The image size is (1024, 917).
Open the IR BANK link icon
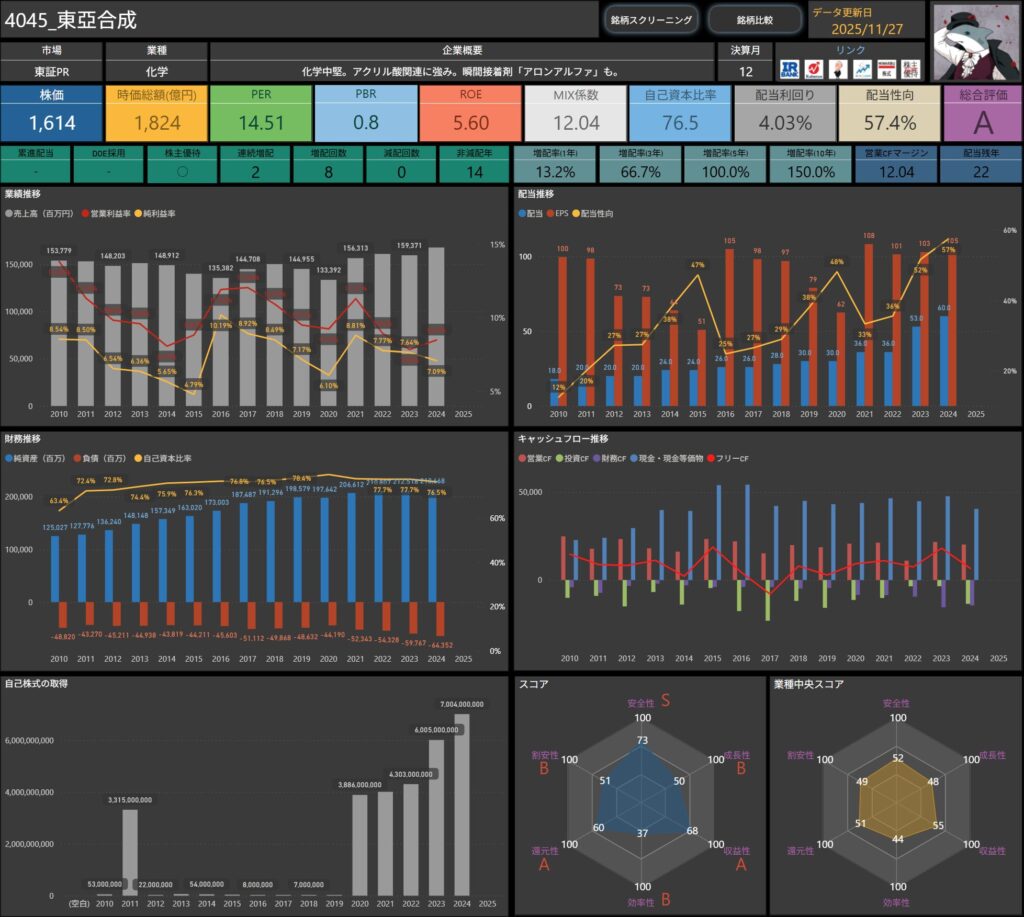790,69
